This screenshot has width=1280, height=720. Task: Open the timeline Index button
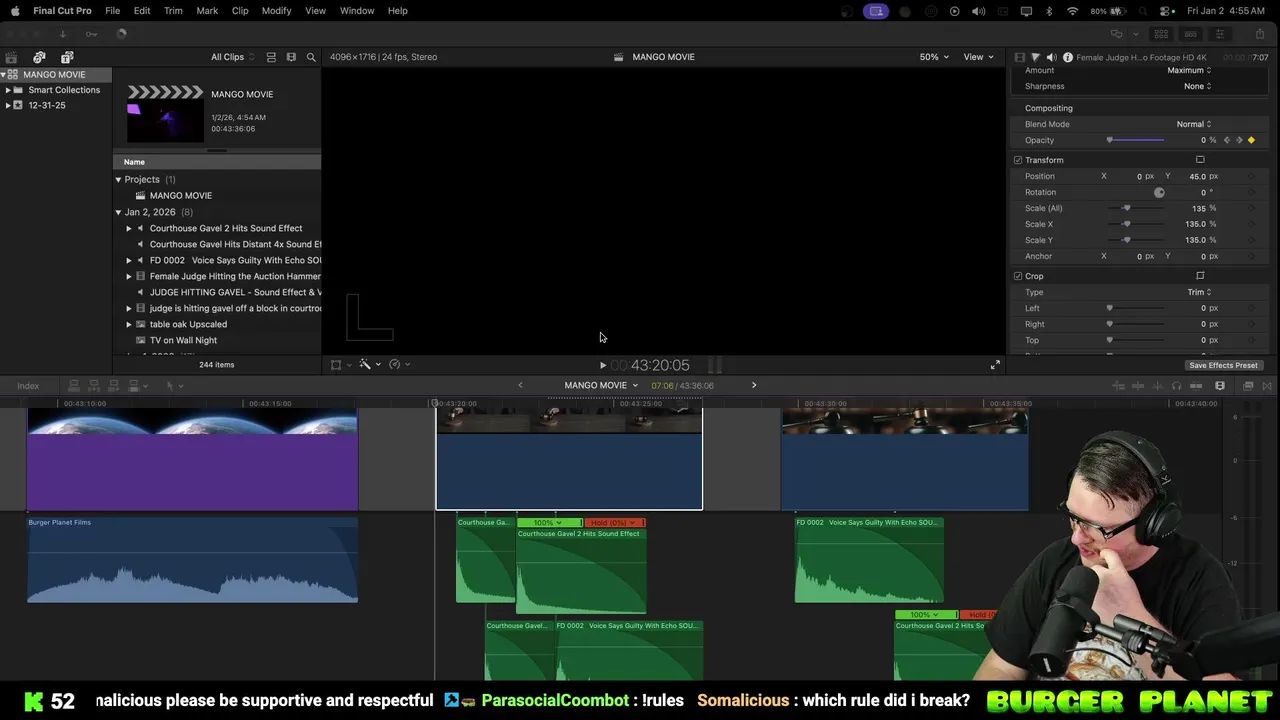[x=28, y=386]
